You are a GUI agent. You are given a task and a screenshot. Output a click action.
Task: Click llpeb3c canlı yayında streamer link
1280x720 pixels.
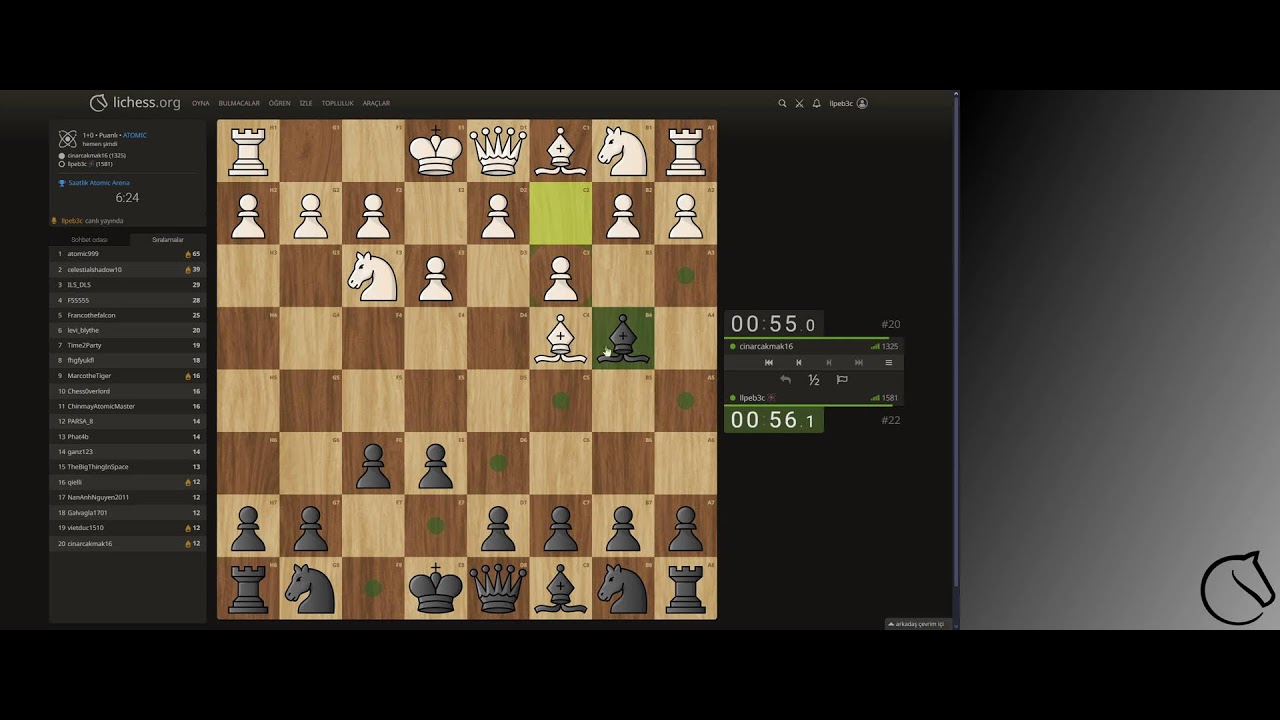point(92,221)
